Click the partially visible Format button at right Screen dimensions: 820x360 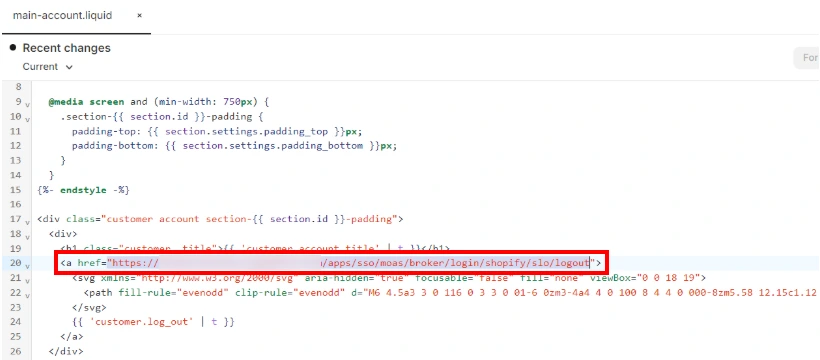[808, 58]
